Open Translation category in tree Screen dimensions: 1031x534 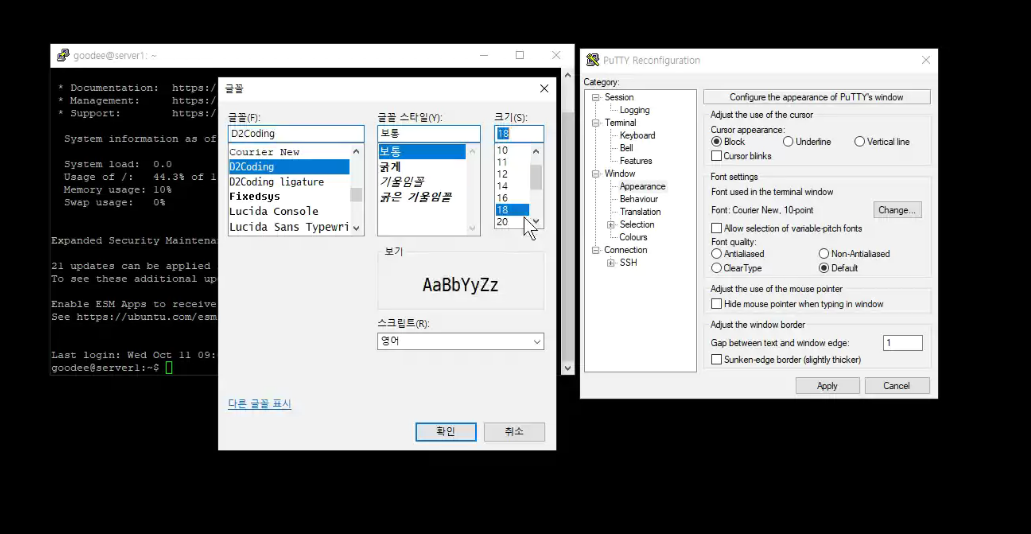[640, 212]
